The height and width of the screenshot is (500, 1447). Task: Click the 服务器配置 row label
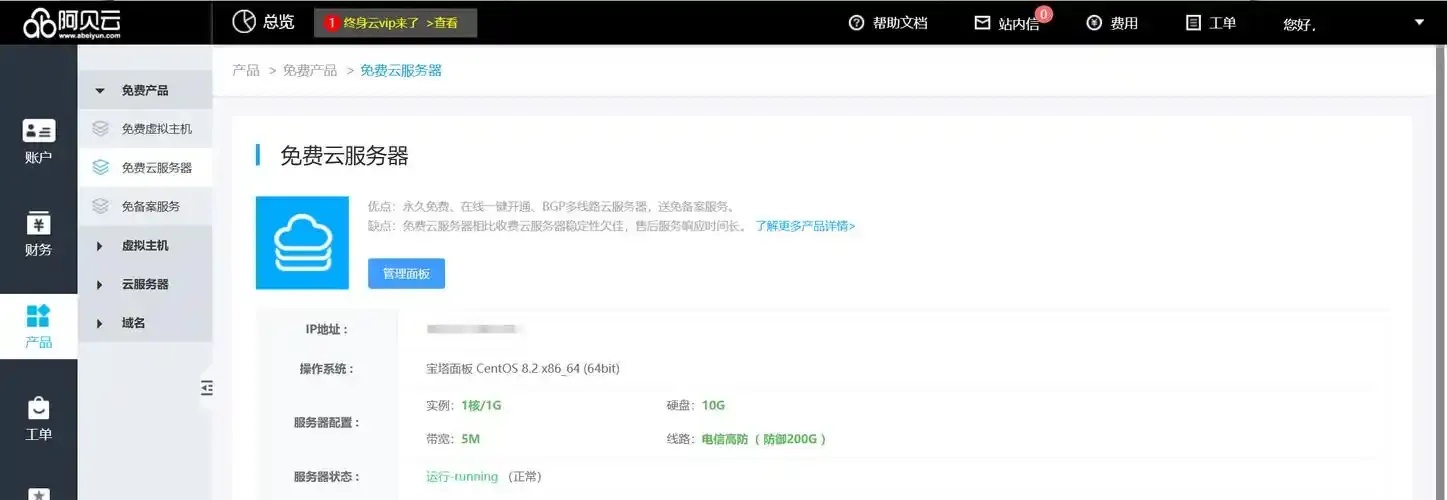point(327,423)
